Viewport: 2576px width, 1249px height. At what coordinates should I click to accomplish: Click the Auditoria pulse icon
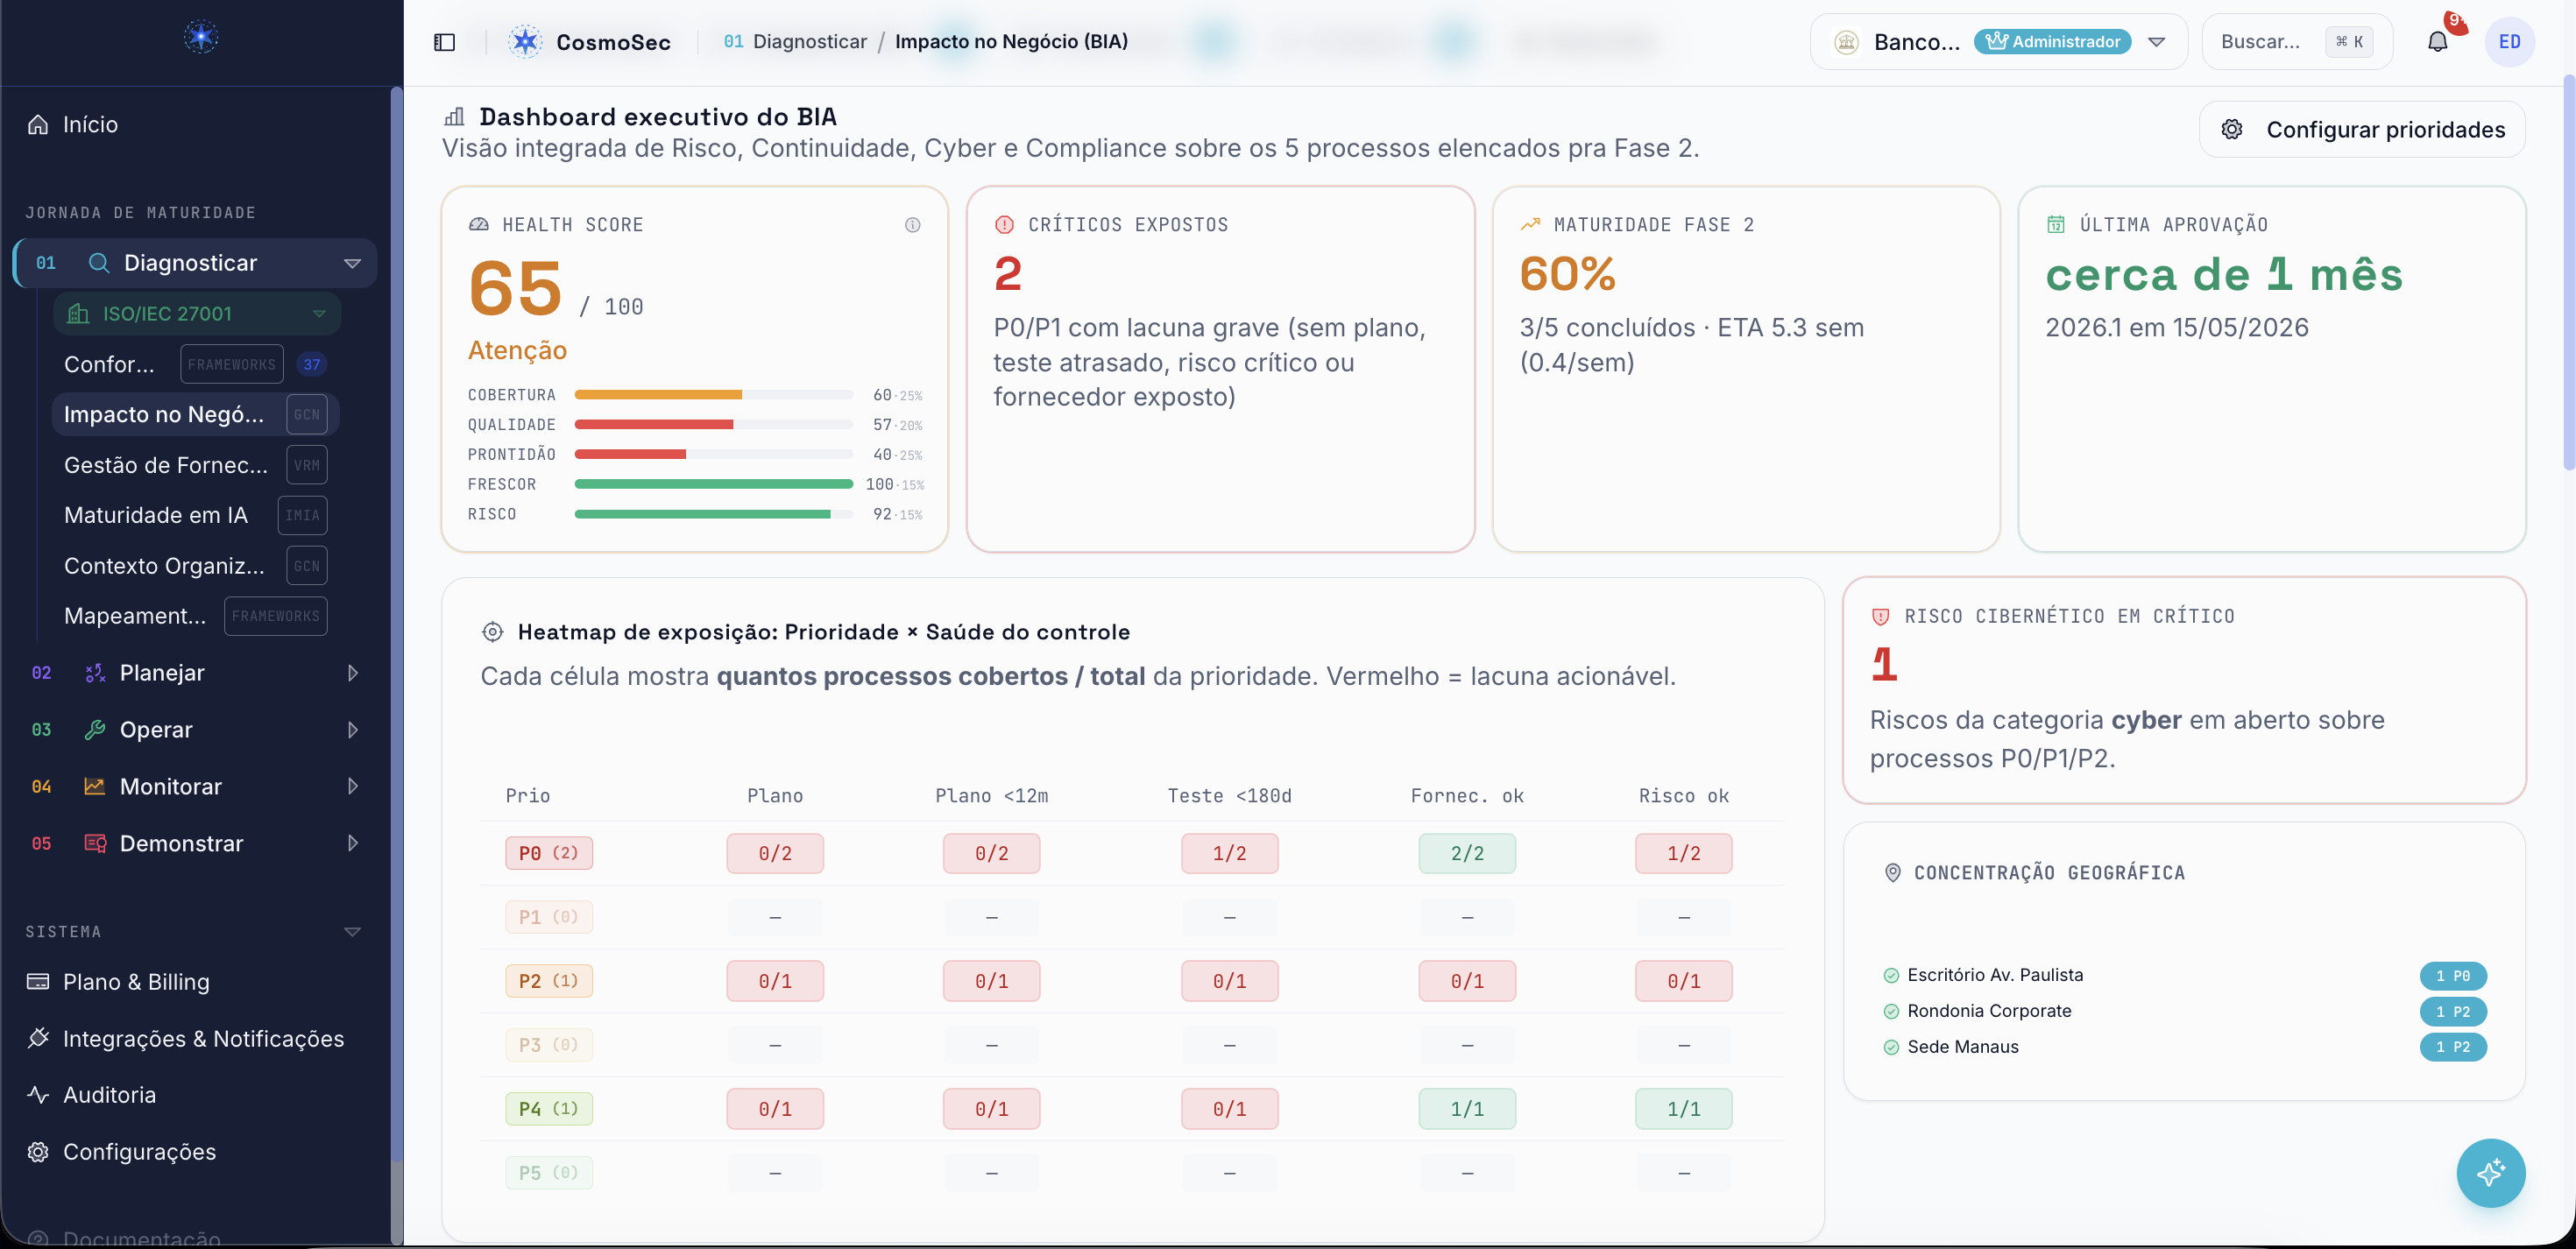[38, 1095]
